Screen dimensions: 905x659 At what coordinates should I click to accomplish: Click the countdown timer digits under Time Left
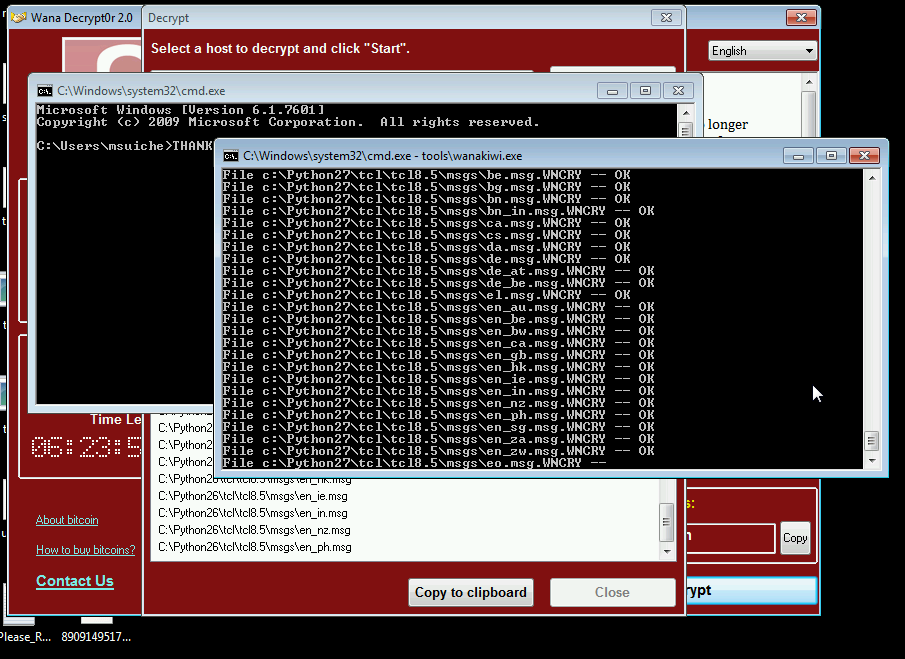[x=86, y=447]
